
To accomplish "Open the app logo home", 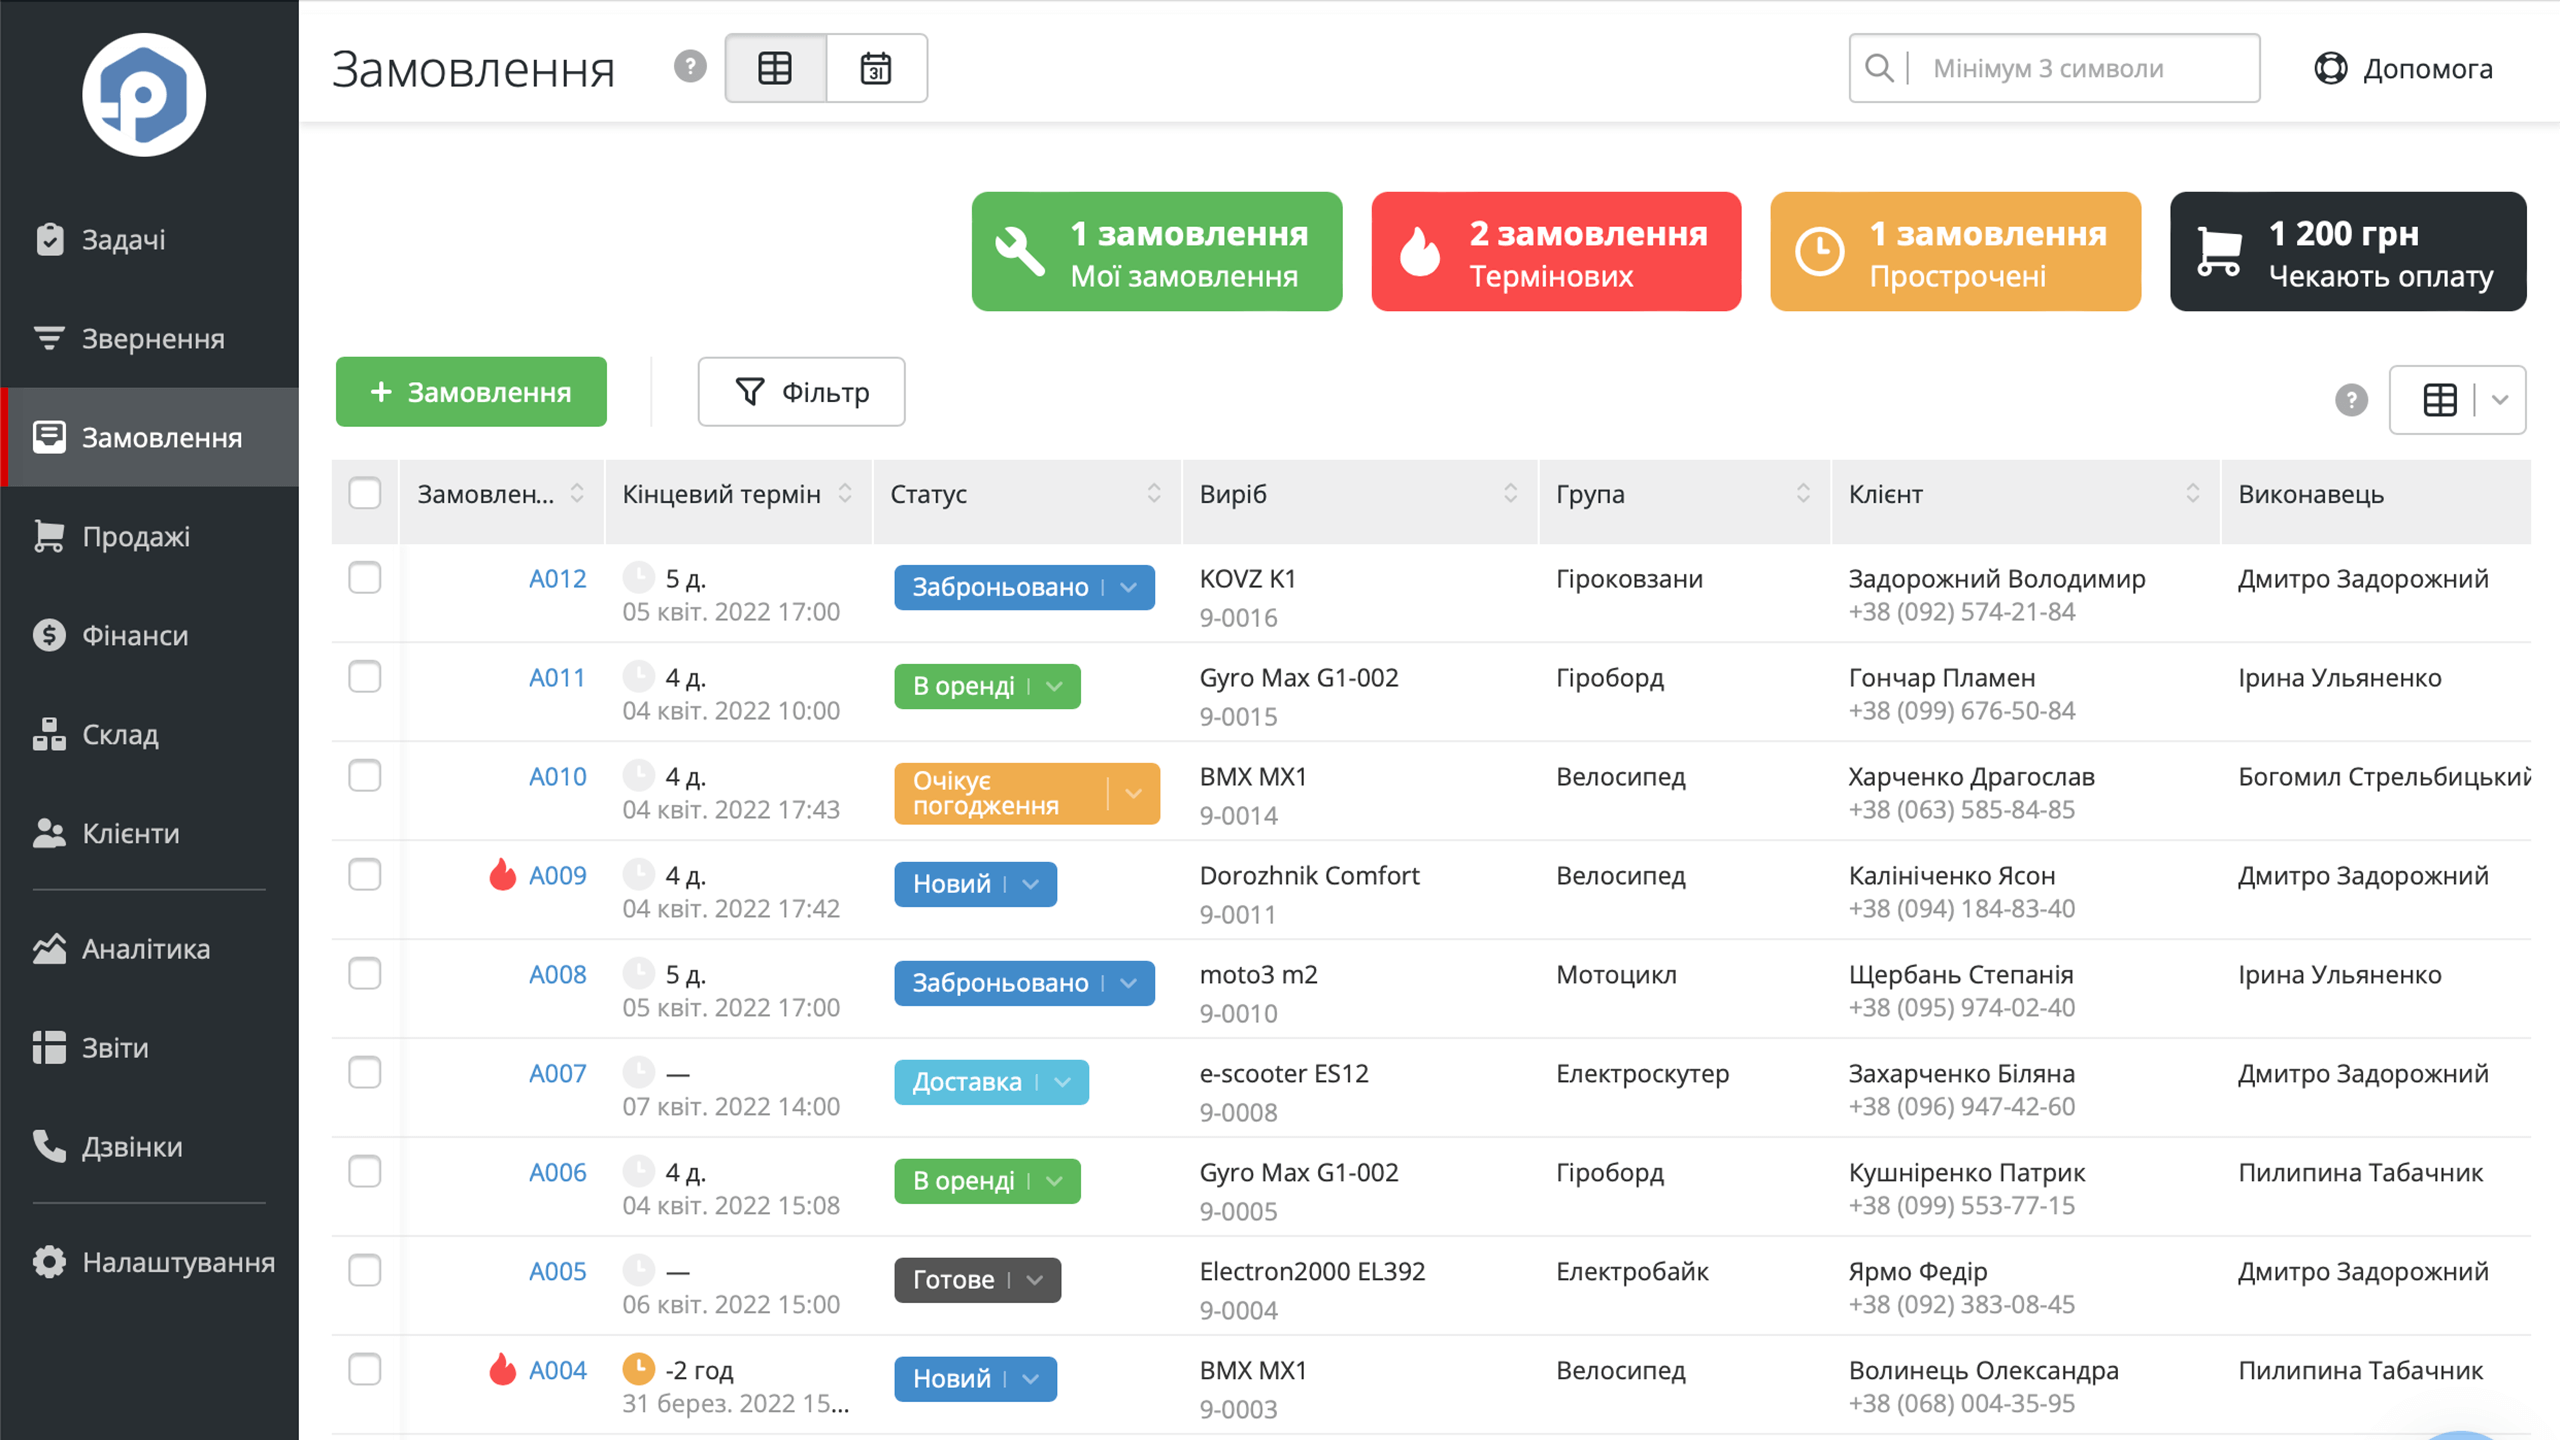I will 144,95.
